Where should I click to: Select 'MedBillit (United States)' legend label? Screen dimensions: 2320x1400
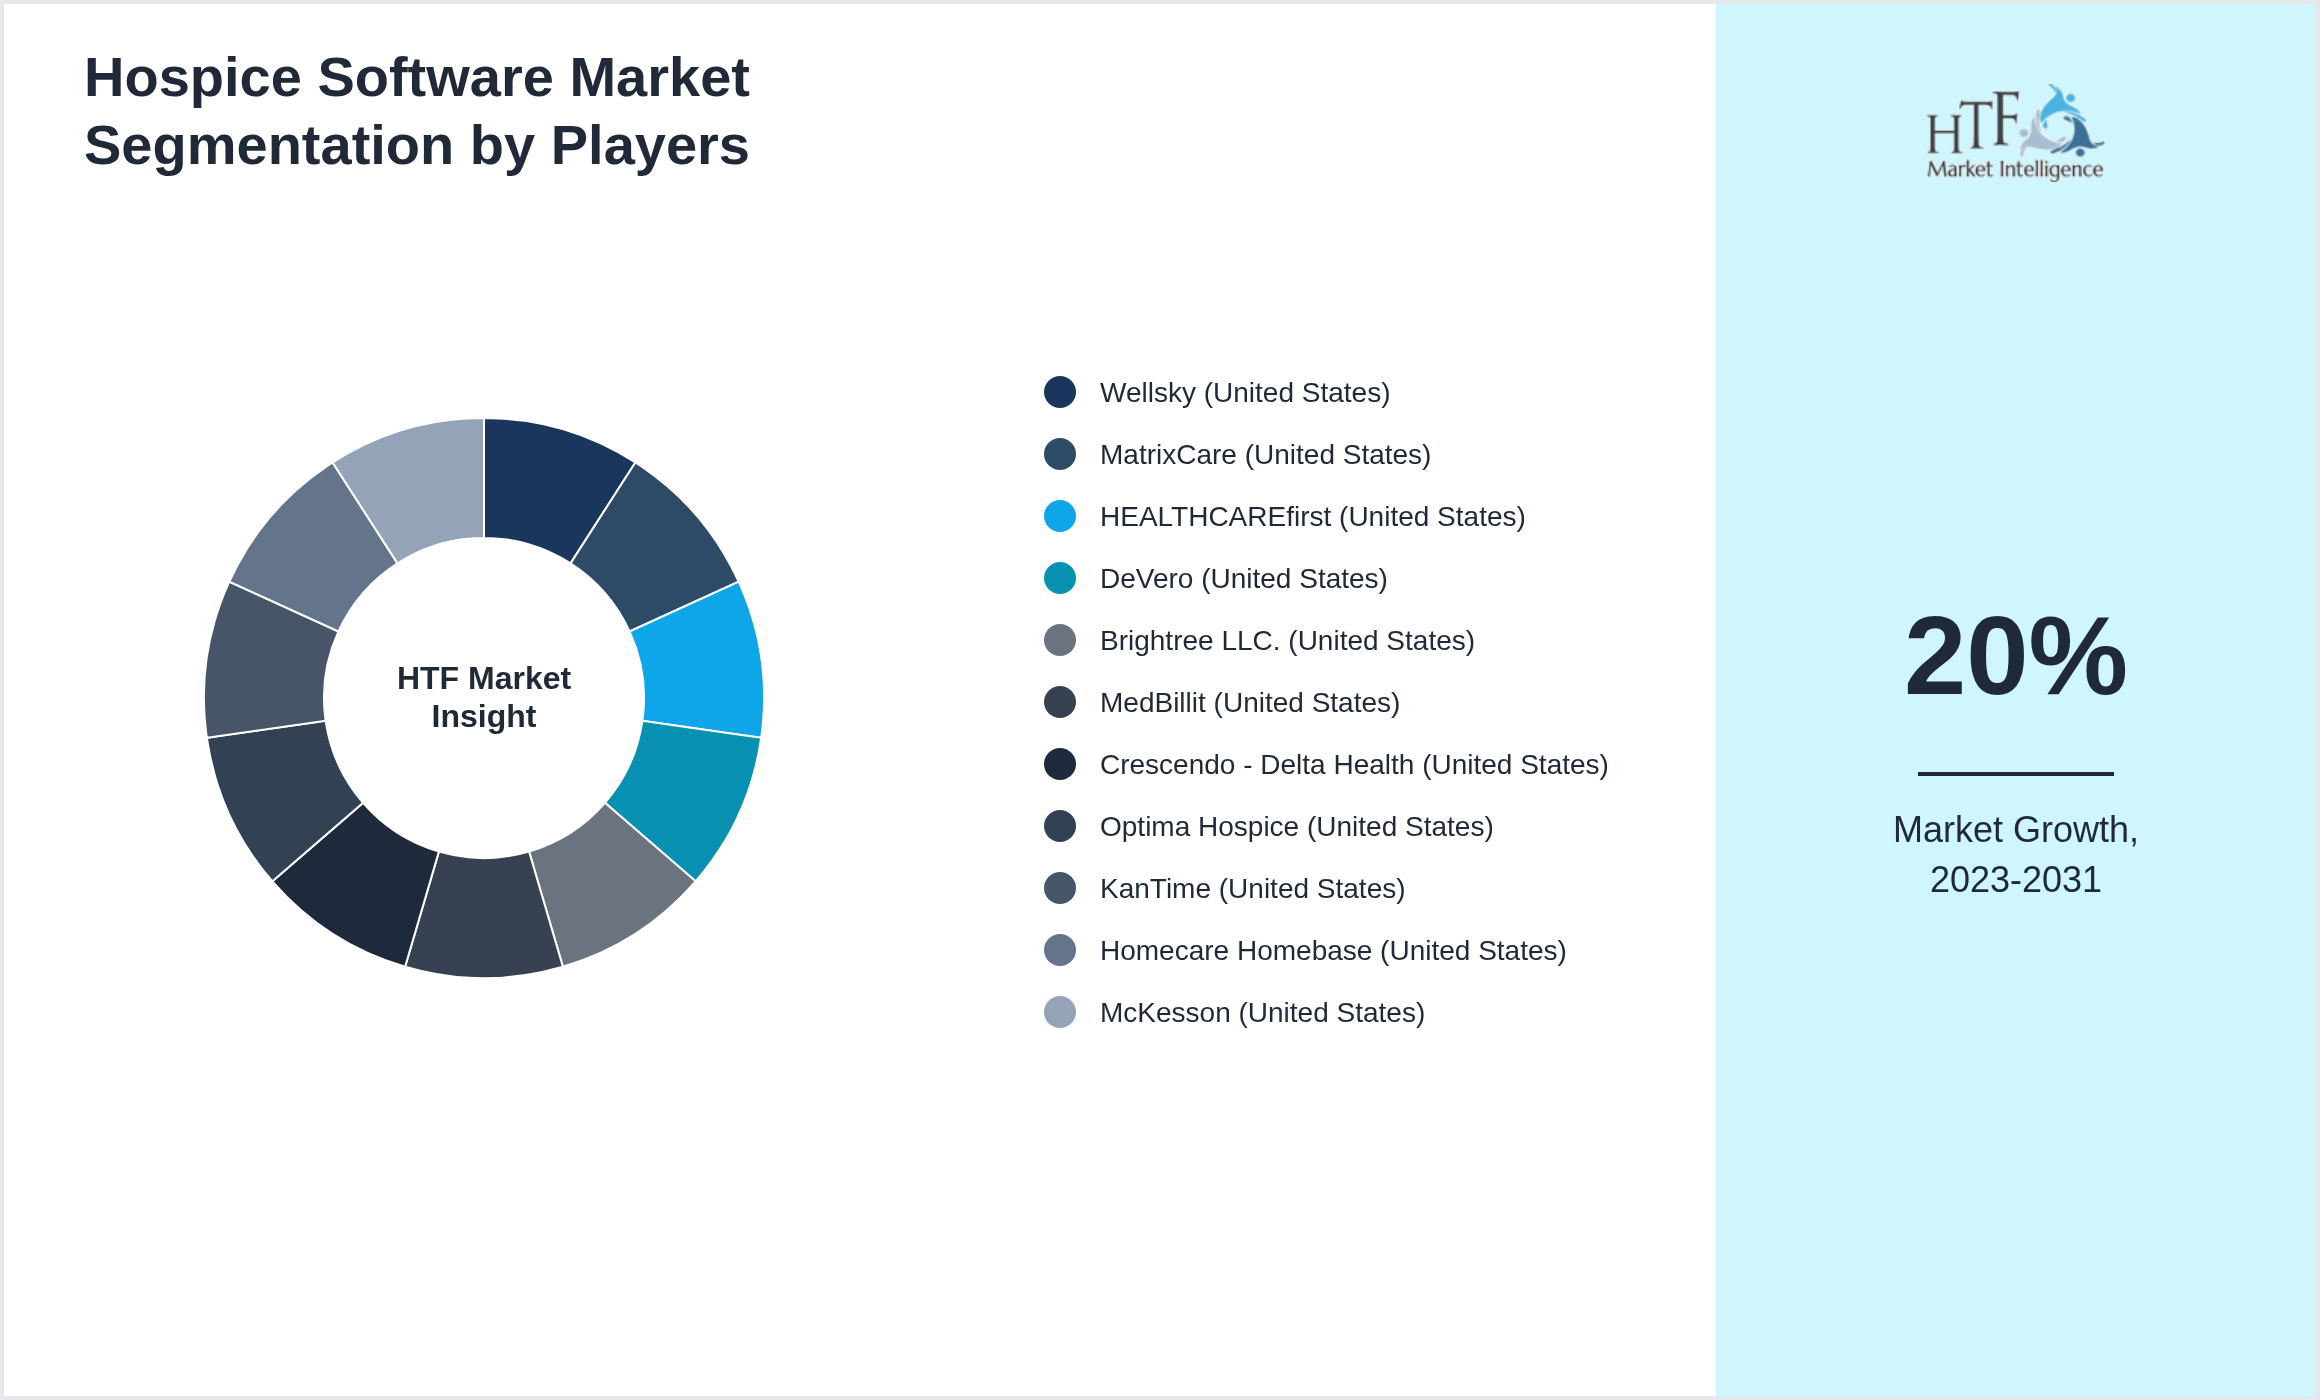click(1250, 703)
